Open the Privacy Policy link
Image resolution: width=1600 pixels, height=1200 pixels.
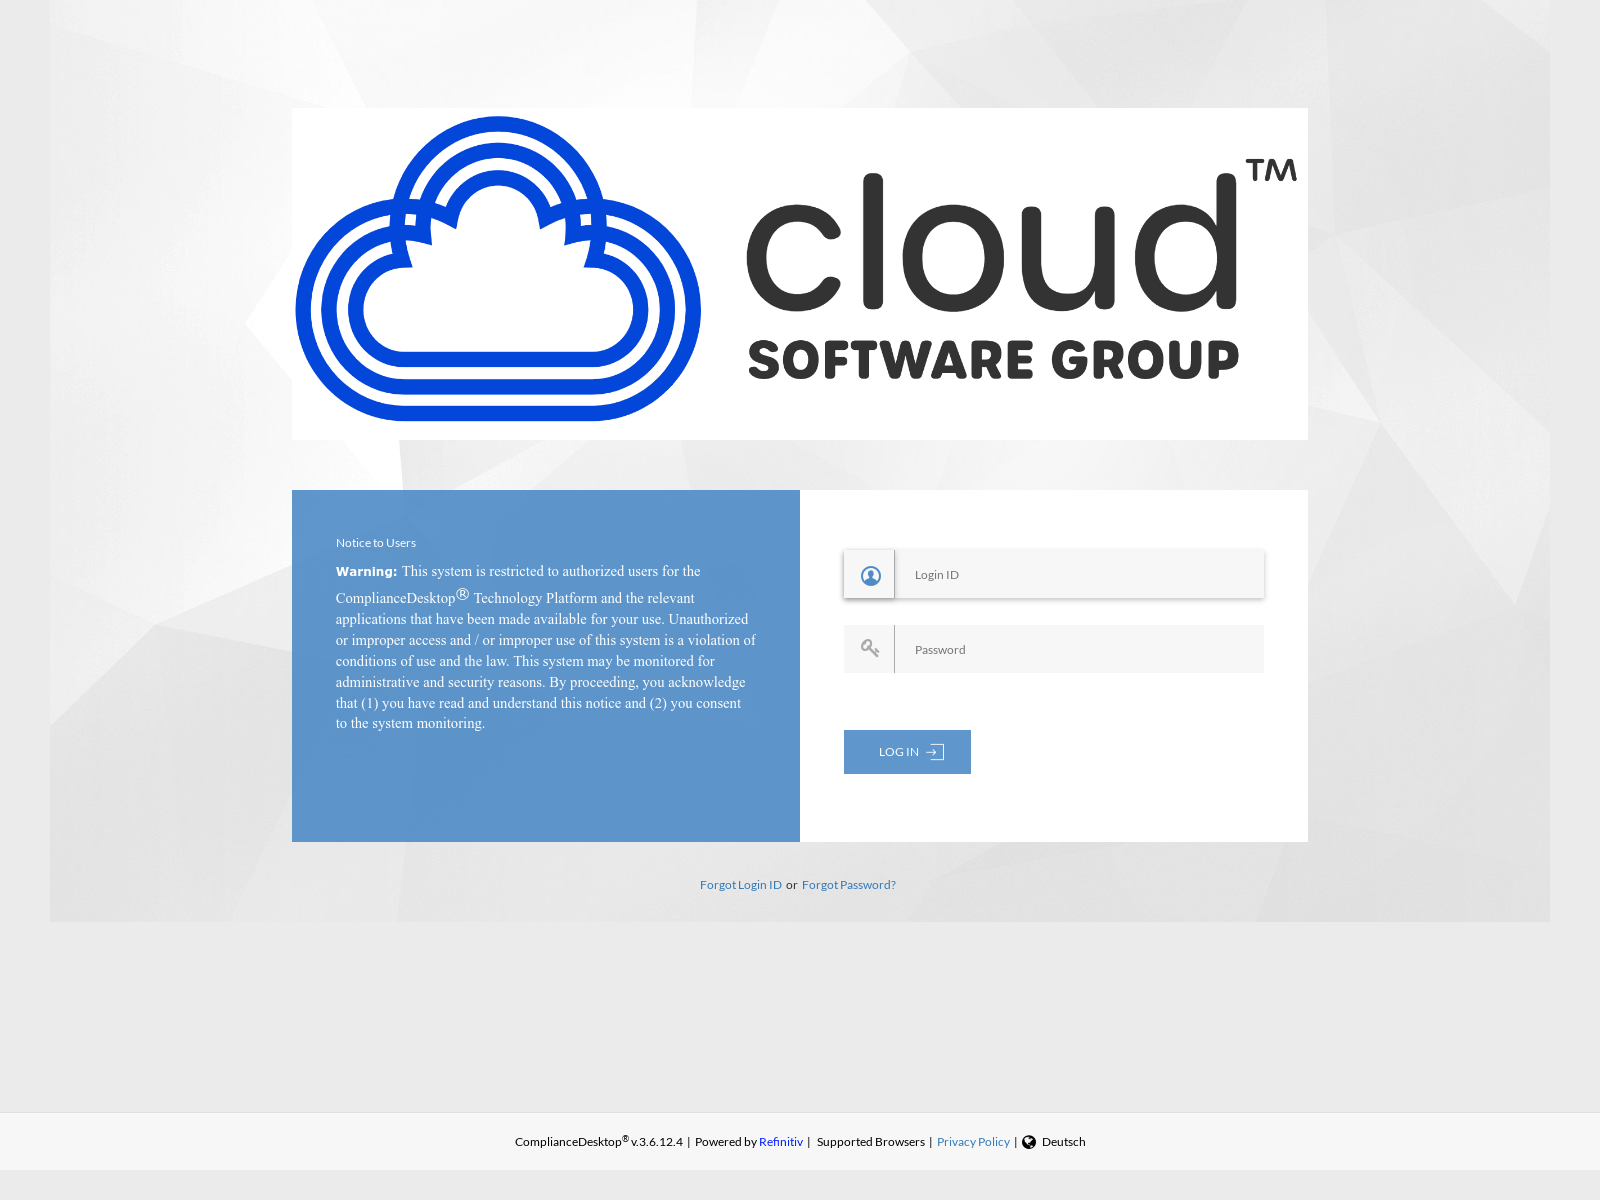(973, 1142)
